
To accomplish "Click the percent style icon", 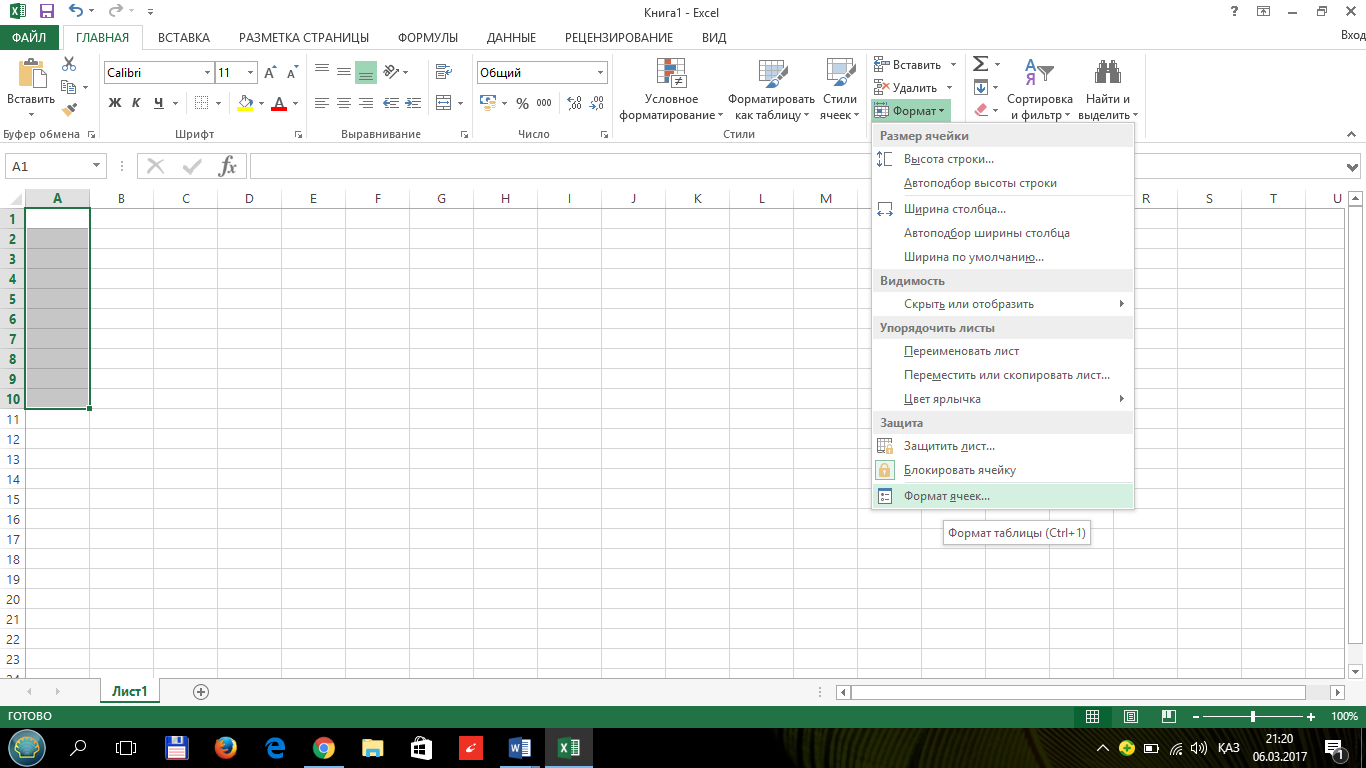I will click(522, 103).
